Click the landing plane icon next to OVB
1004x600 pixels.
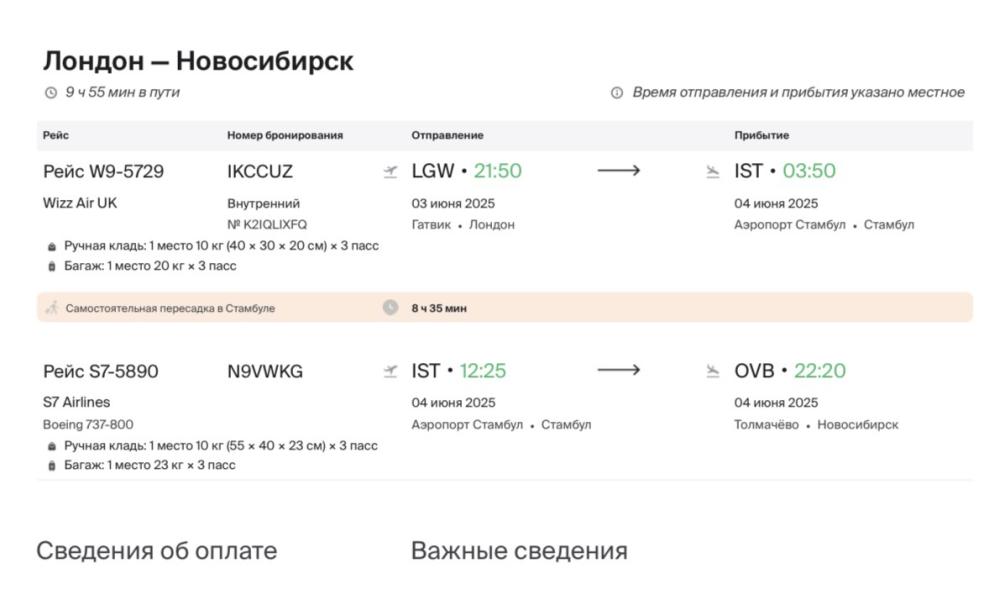(713, 372)
